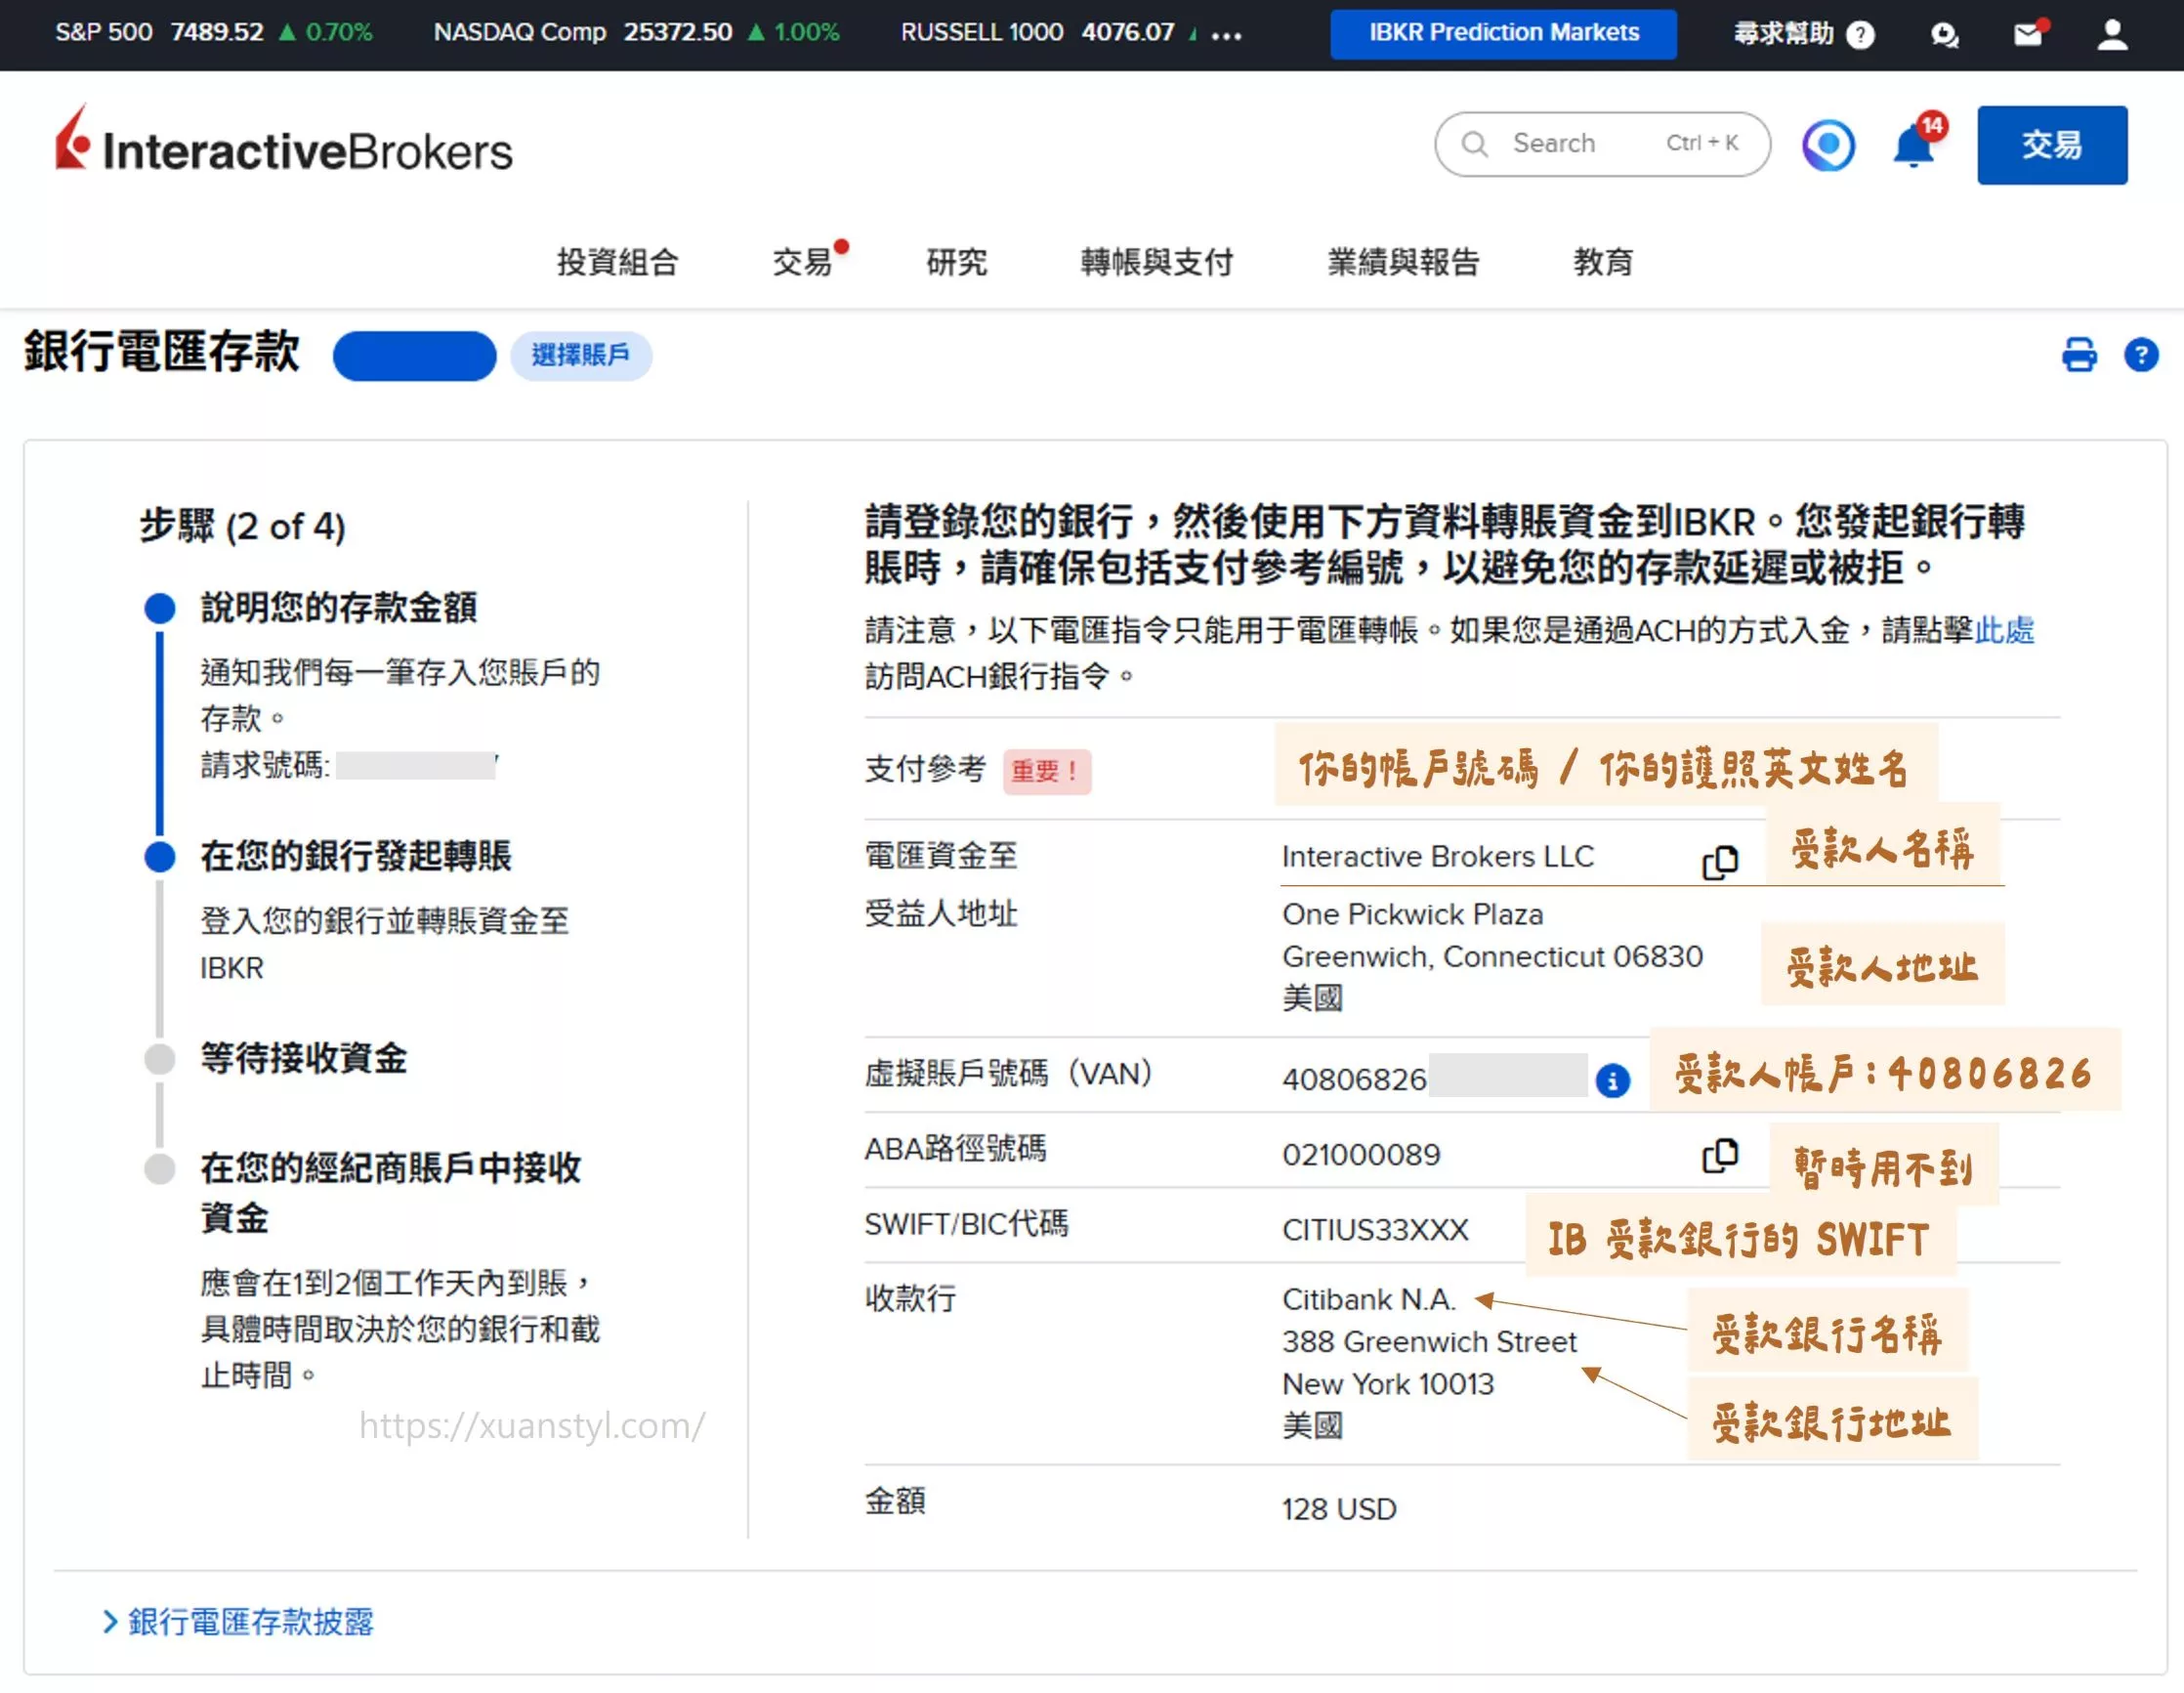Open the mail inbox icon
The height and width of the screenshot is (1693, 2184).
(2029, 35)
